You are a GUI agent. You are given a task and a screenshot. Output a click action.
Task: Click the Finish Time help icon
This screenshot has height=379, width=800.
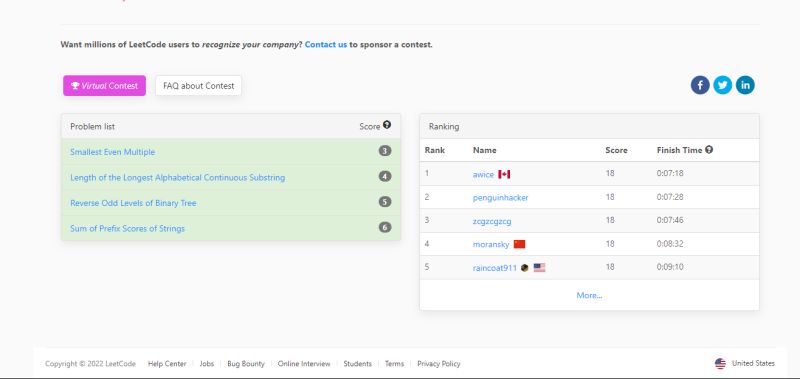pyautogui.click(x=709, y=150)
